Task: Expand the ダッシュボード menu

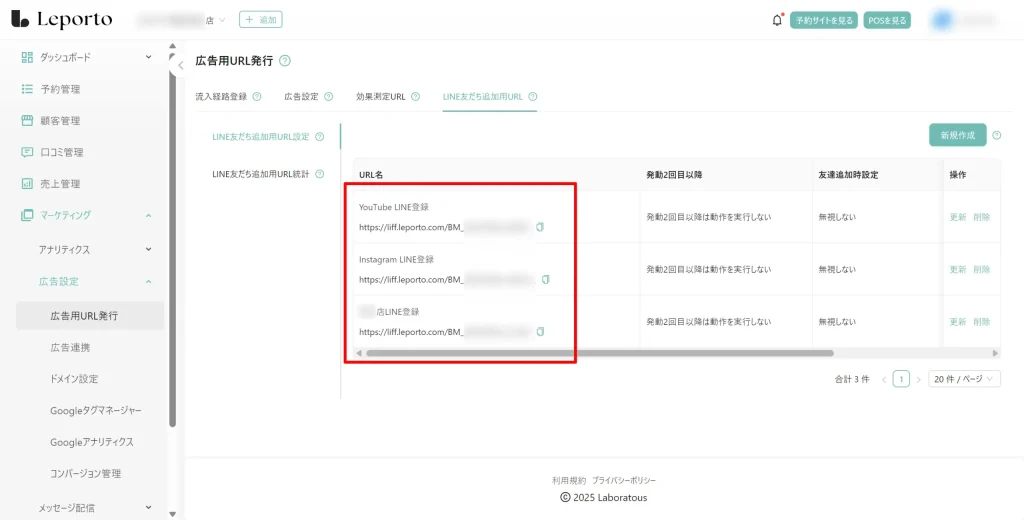Action: pyautogui.click(x=148, y=57)
